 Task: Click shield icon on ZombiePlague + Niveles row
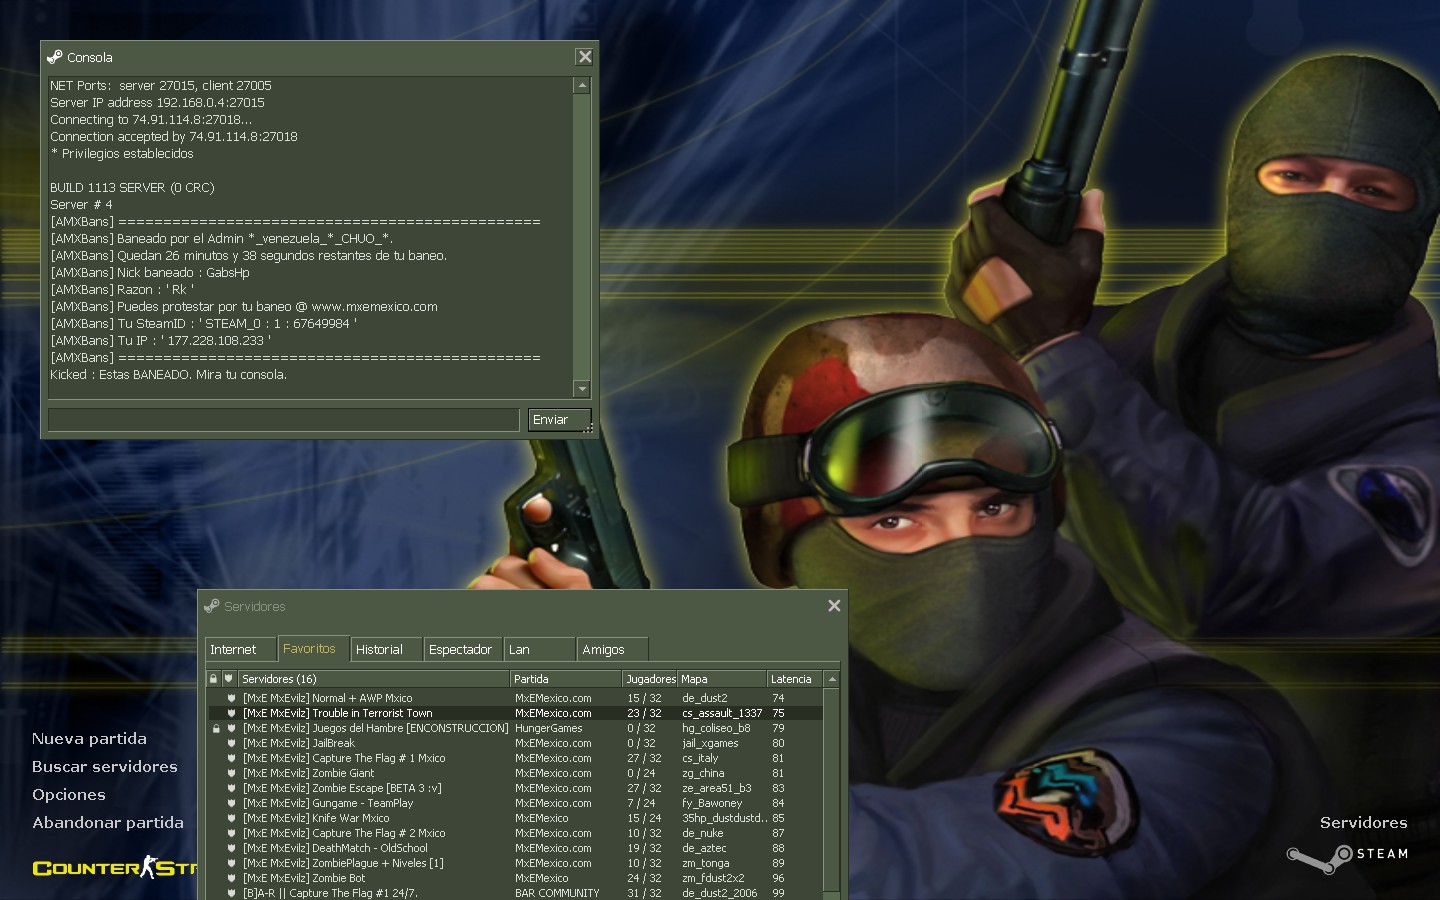pos(231,864)
